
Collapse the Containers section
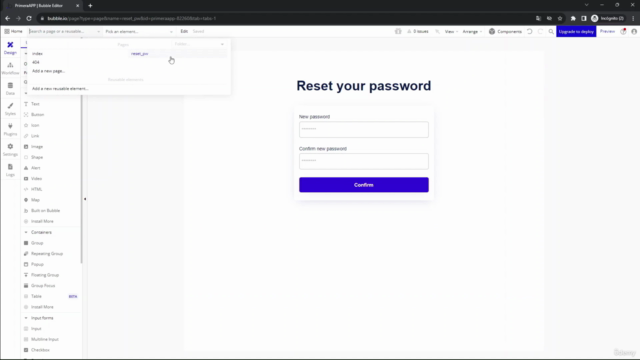click(26, 232)
